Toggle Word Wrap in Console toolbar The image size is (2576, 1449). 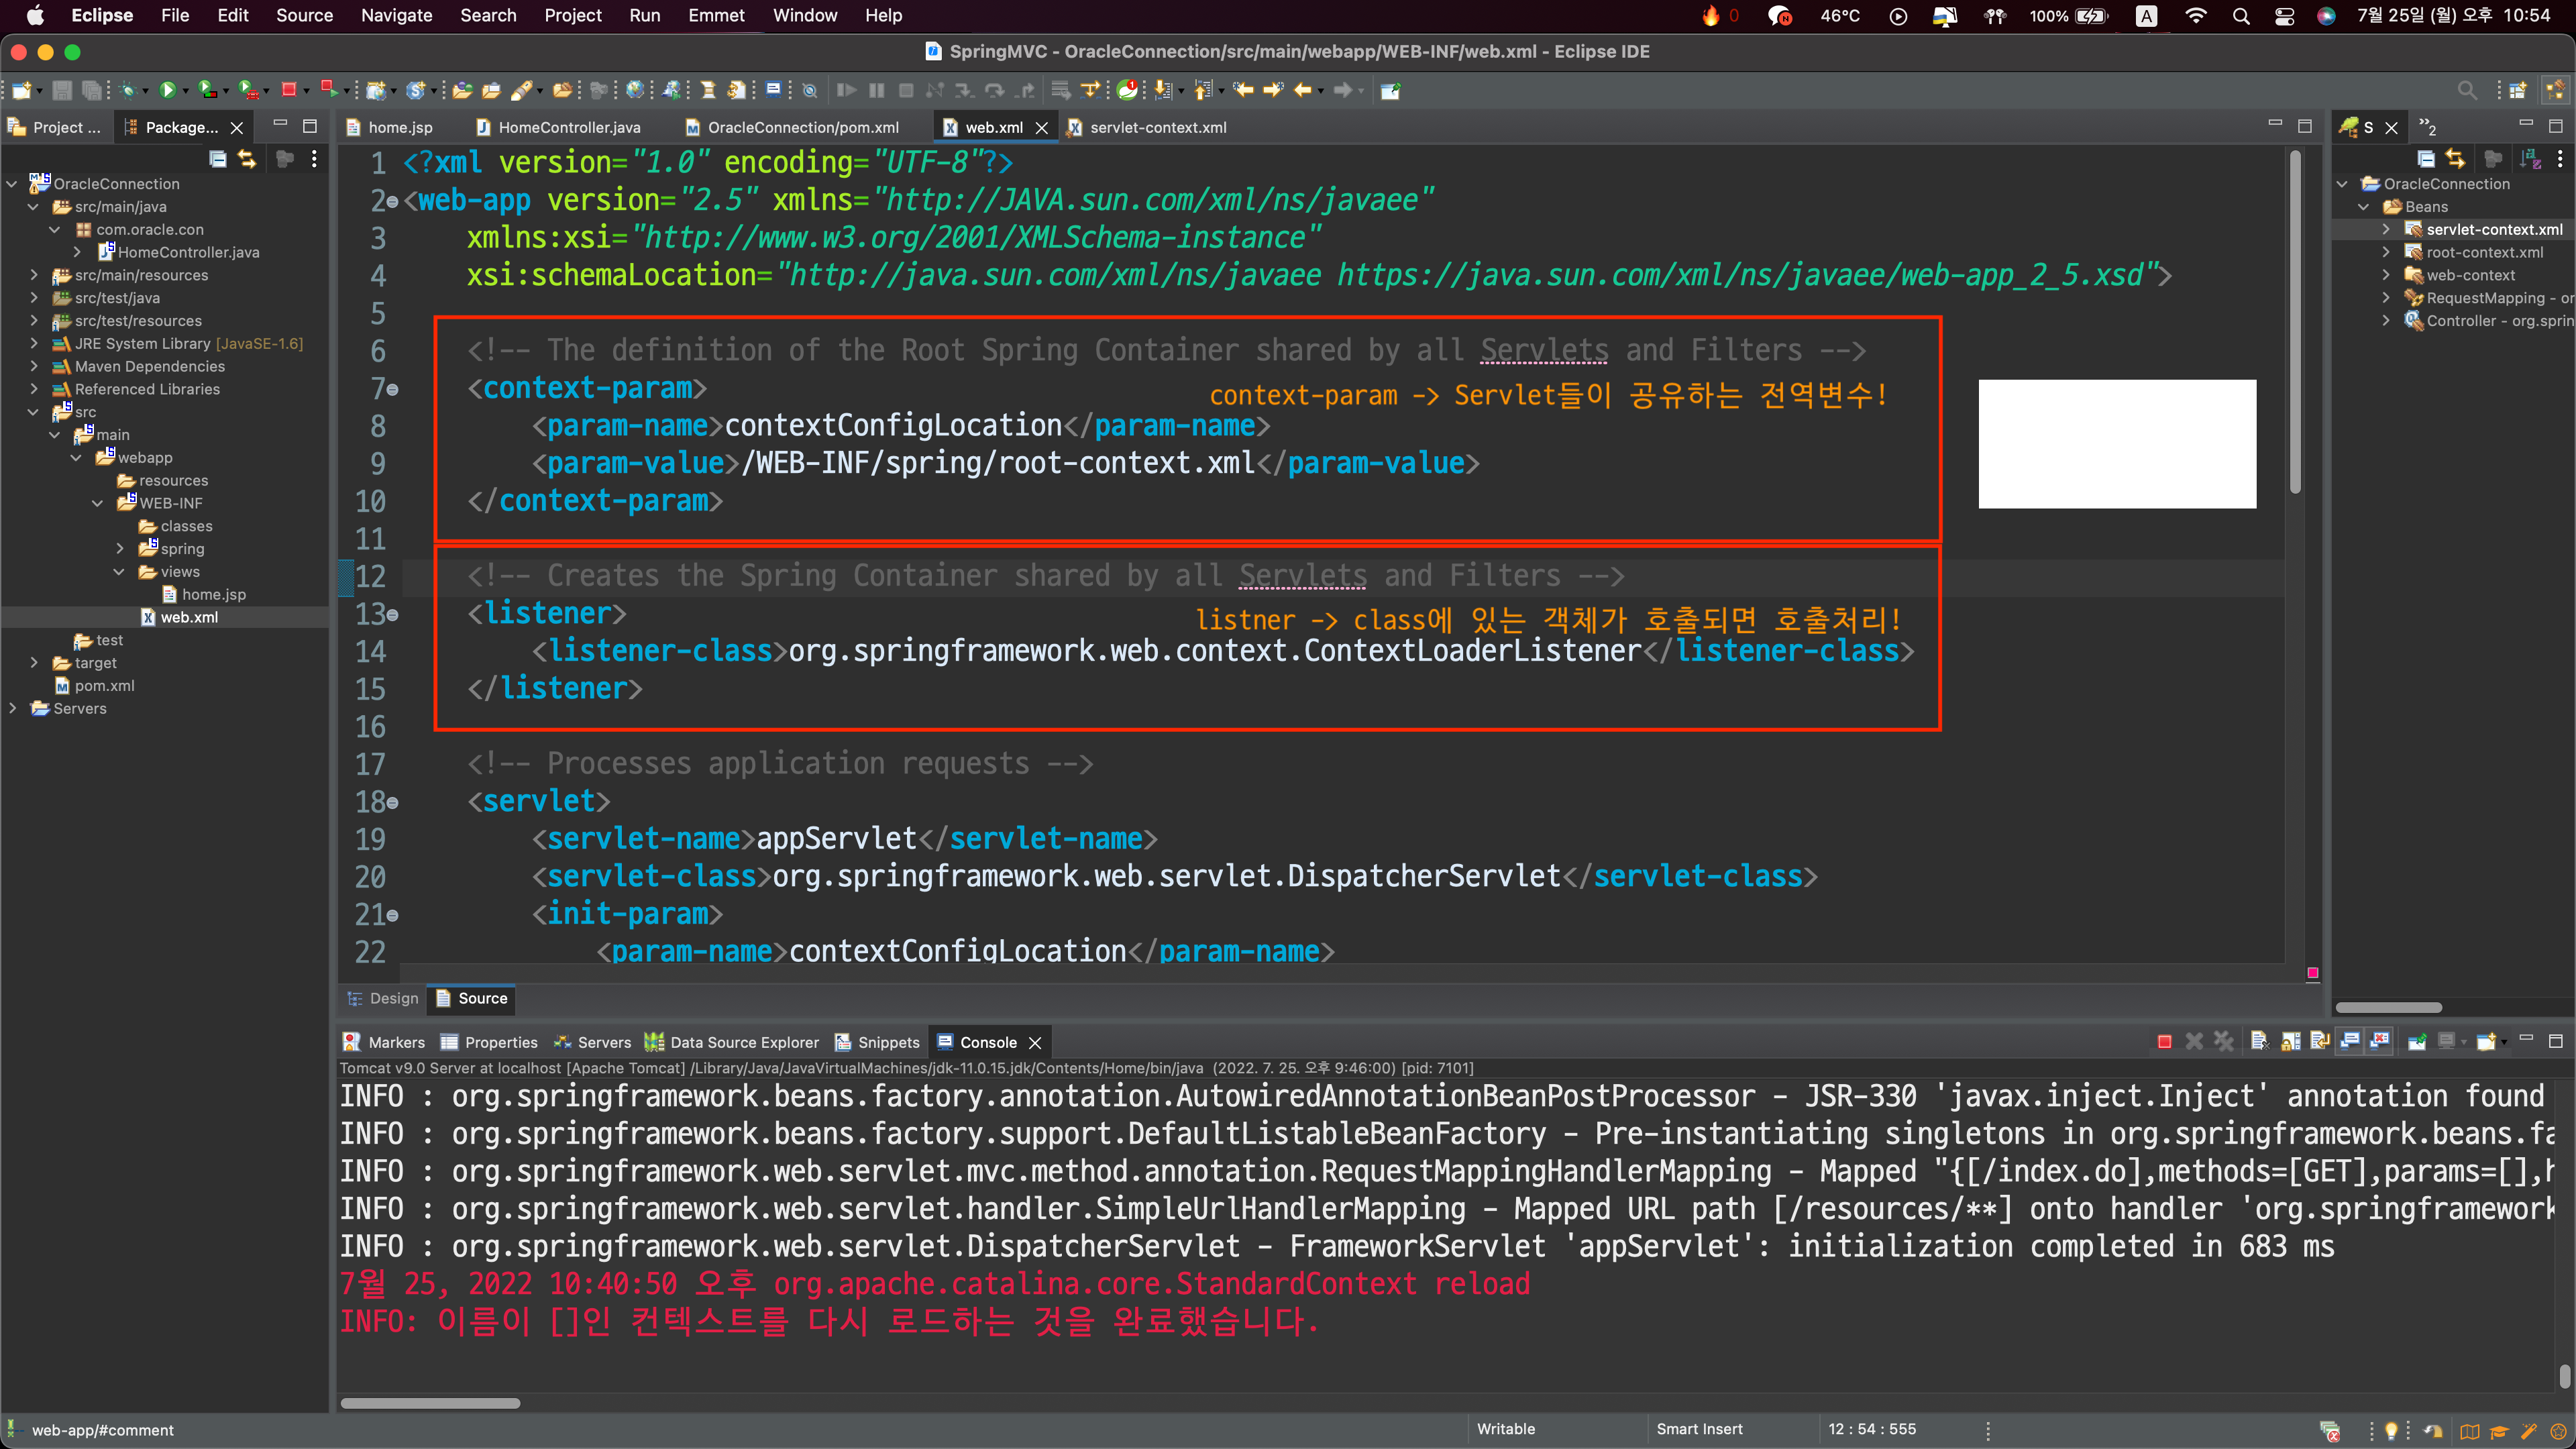pos(2320,1042)
